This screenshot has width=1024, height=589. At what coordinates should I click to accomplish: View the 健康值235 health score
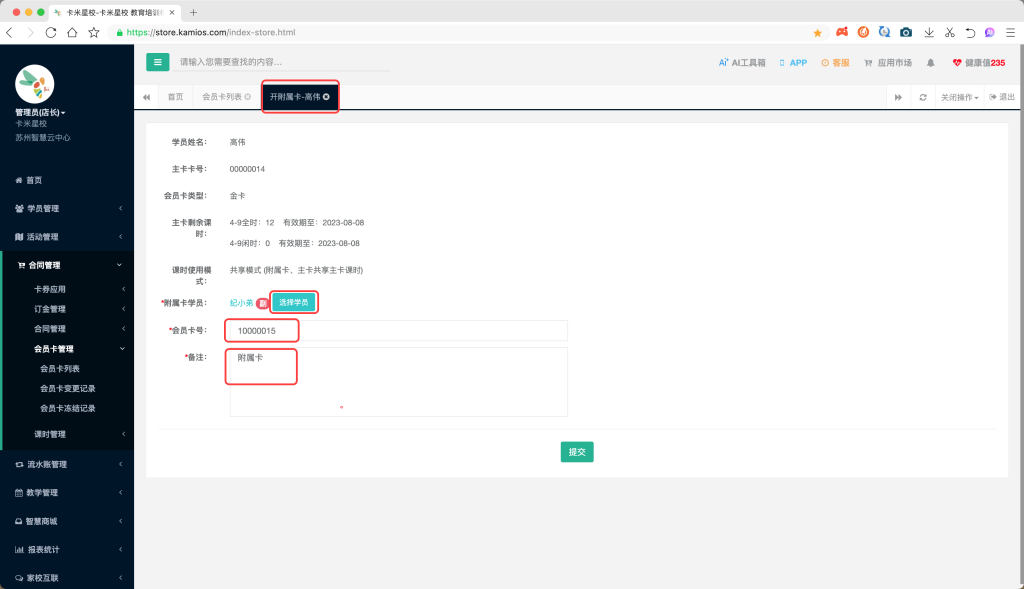coord(979,63)
